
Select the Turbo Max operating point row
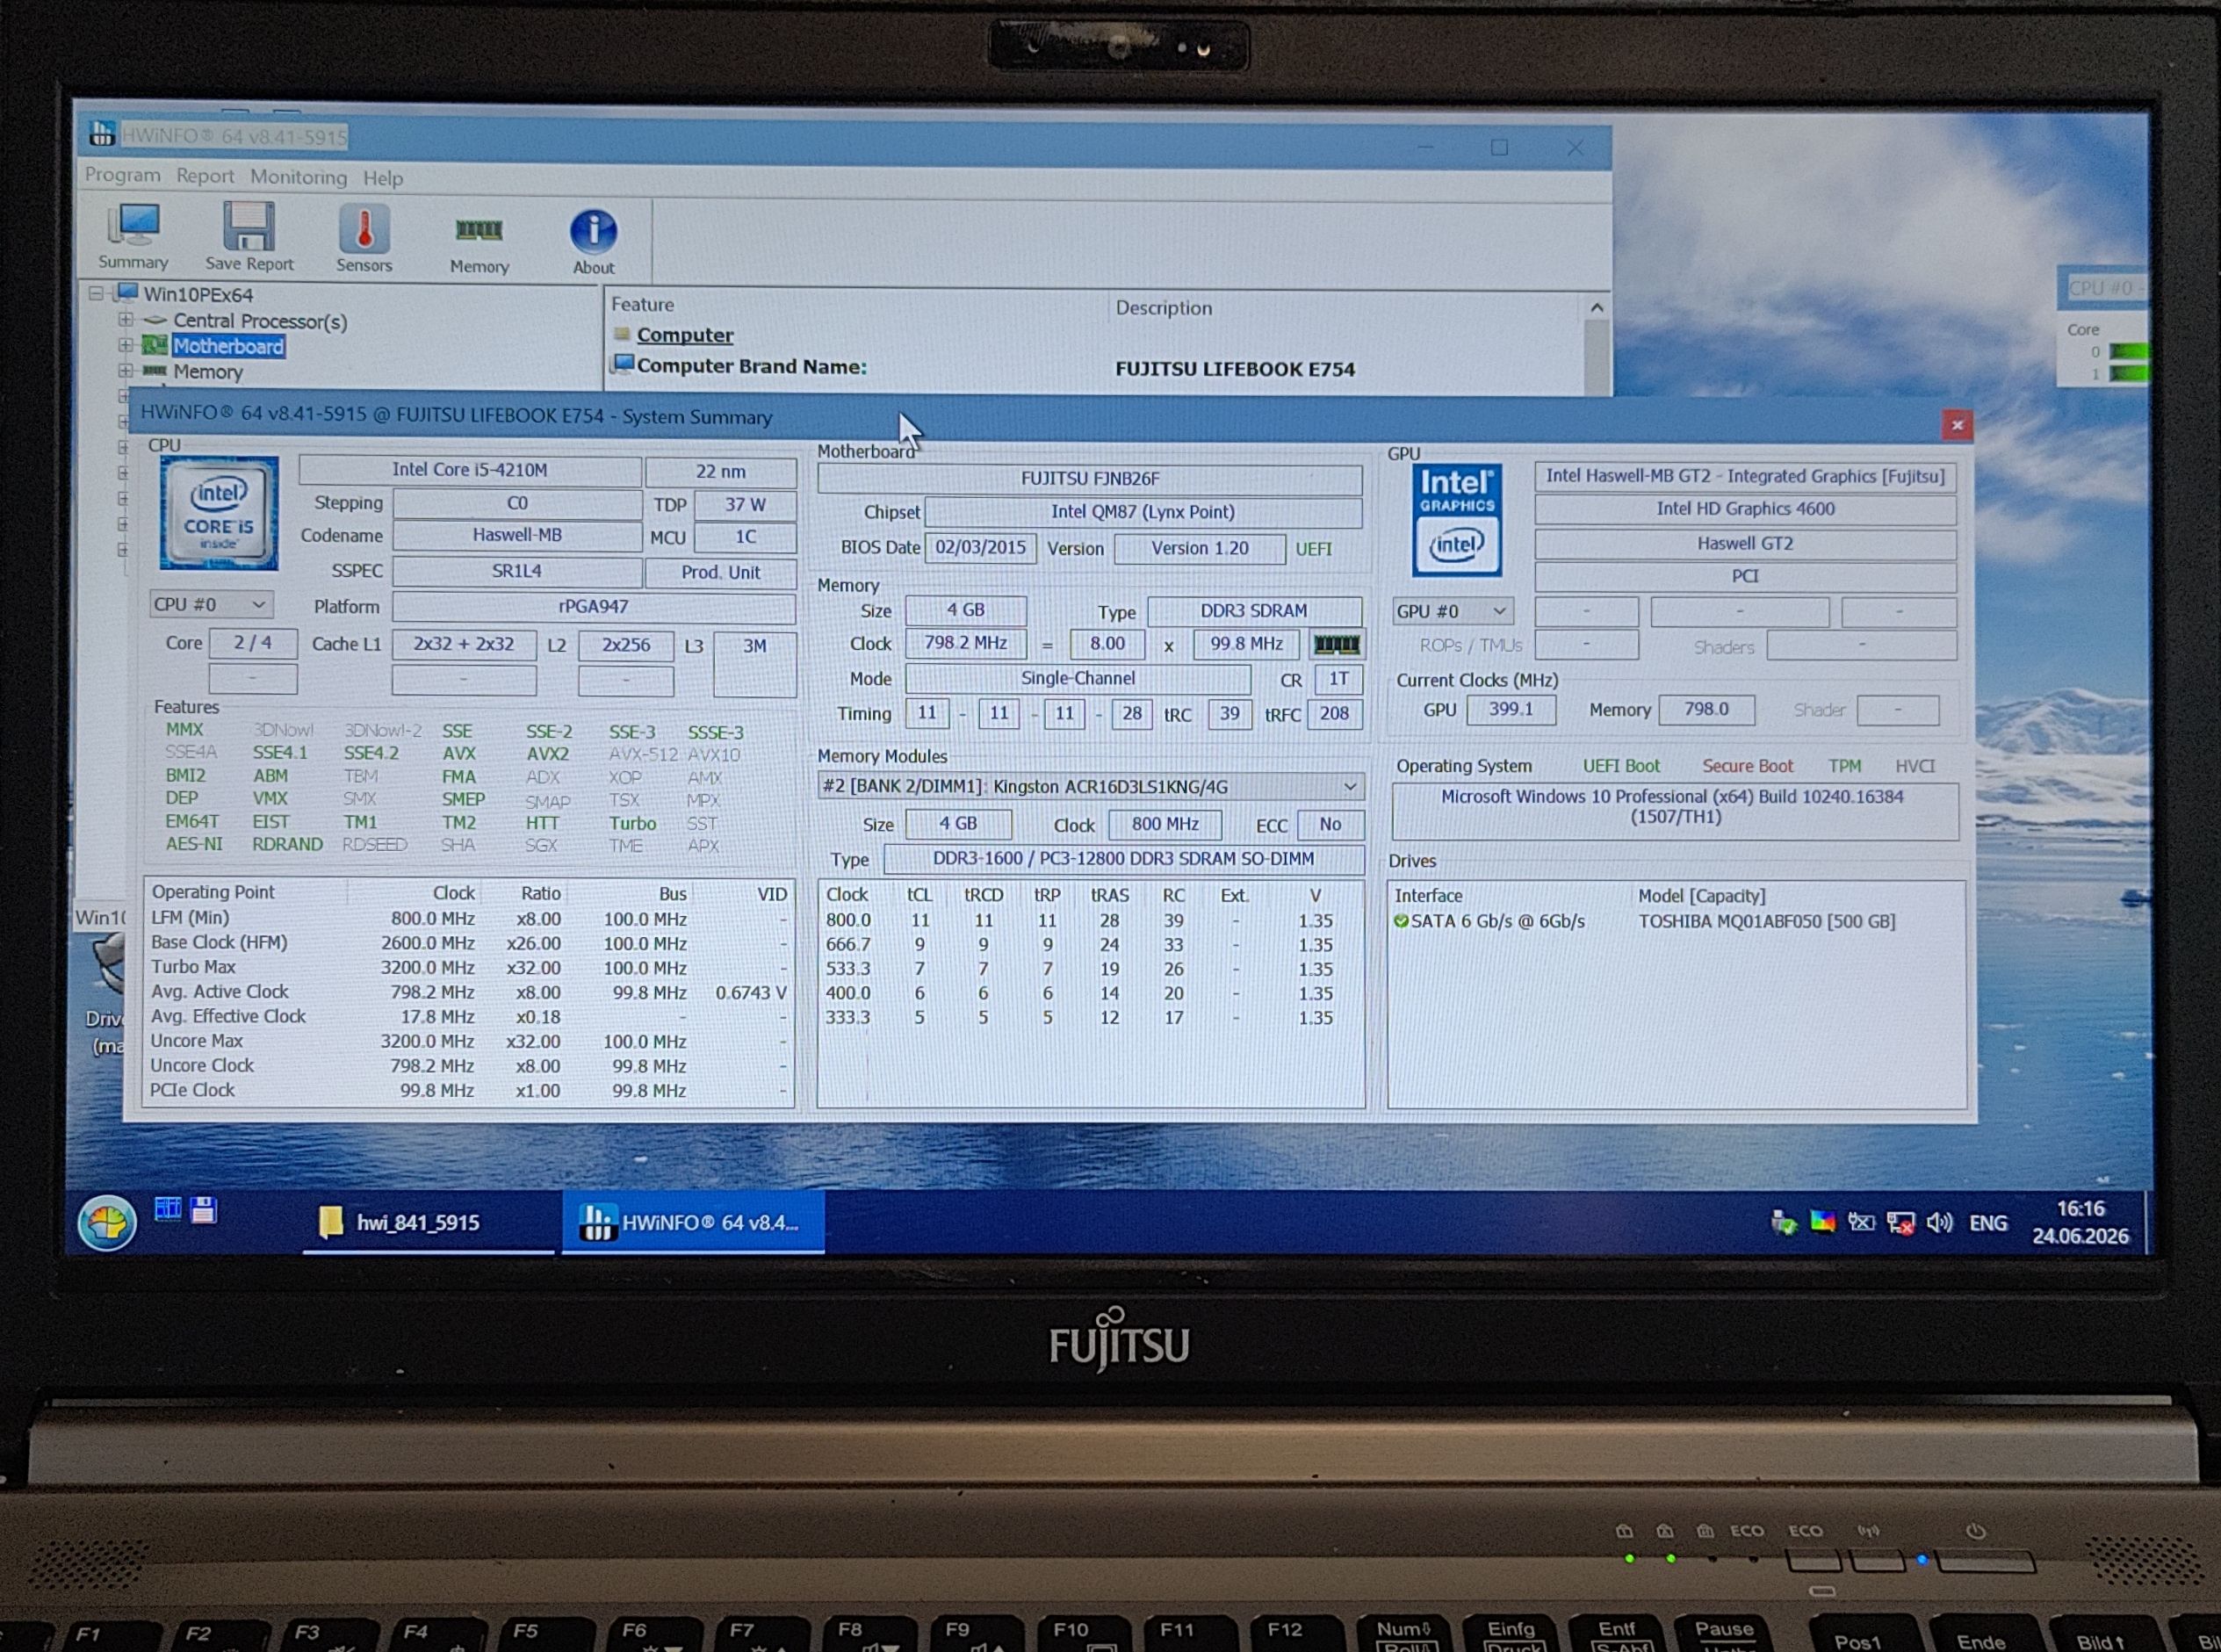pos(469,968)
